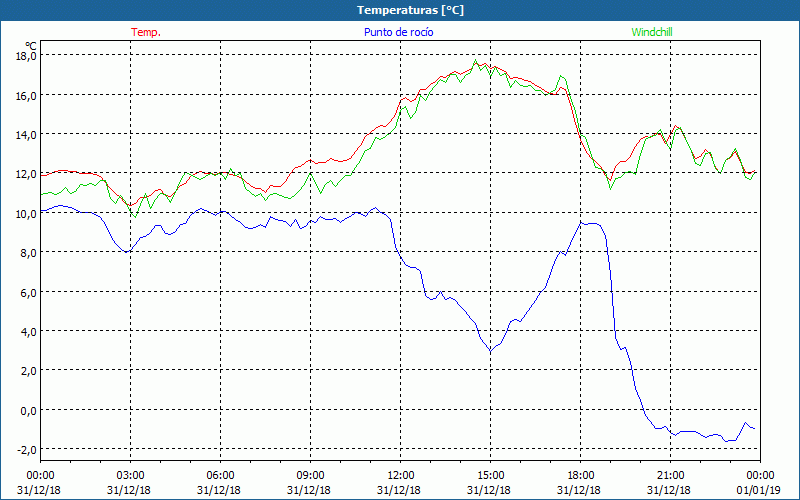800x500 pixels.
Task: Click the '06:00' time axis label
Action: pyautogui.click(x=220, y=476)
